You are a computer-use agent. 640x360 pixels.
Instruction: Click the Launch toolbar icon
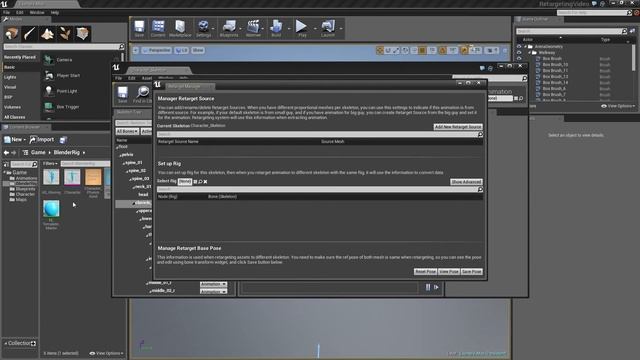coord(328,28)
